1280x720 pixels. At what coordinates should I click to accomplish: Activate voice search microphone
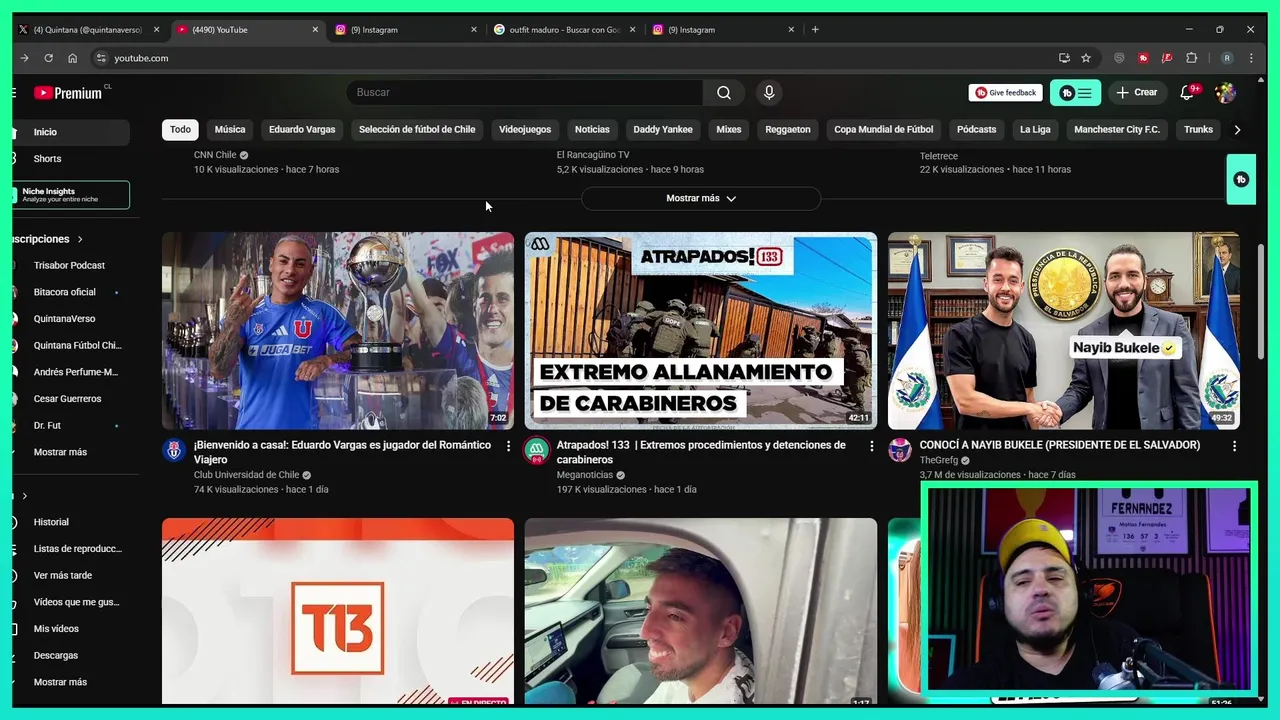coord(768,92)
